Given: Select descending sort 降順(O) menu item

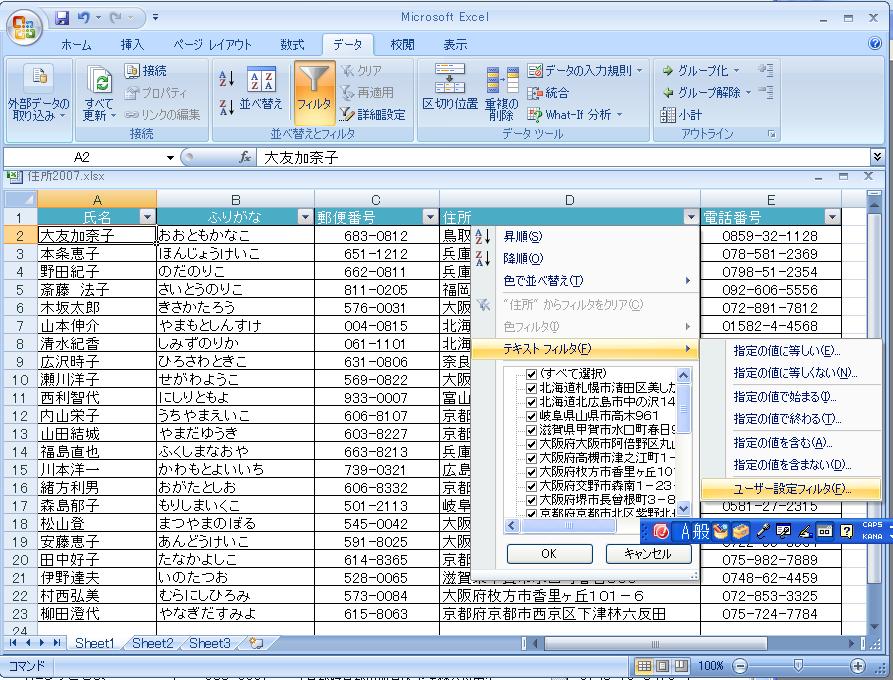Looking at the screenshot, I should tap(585, 259).
